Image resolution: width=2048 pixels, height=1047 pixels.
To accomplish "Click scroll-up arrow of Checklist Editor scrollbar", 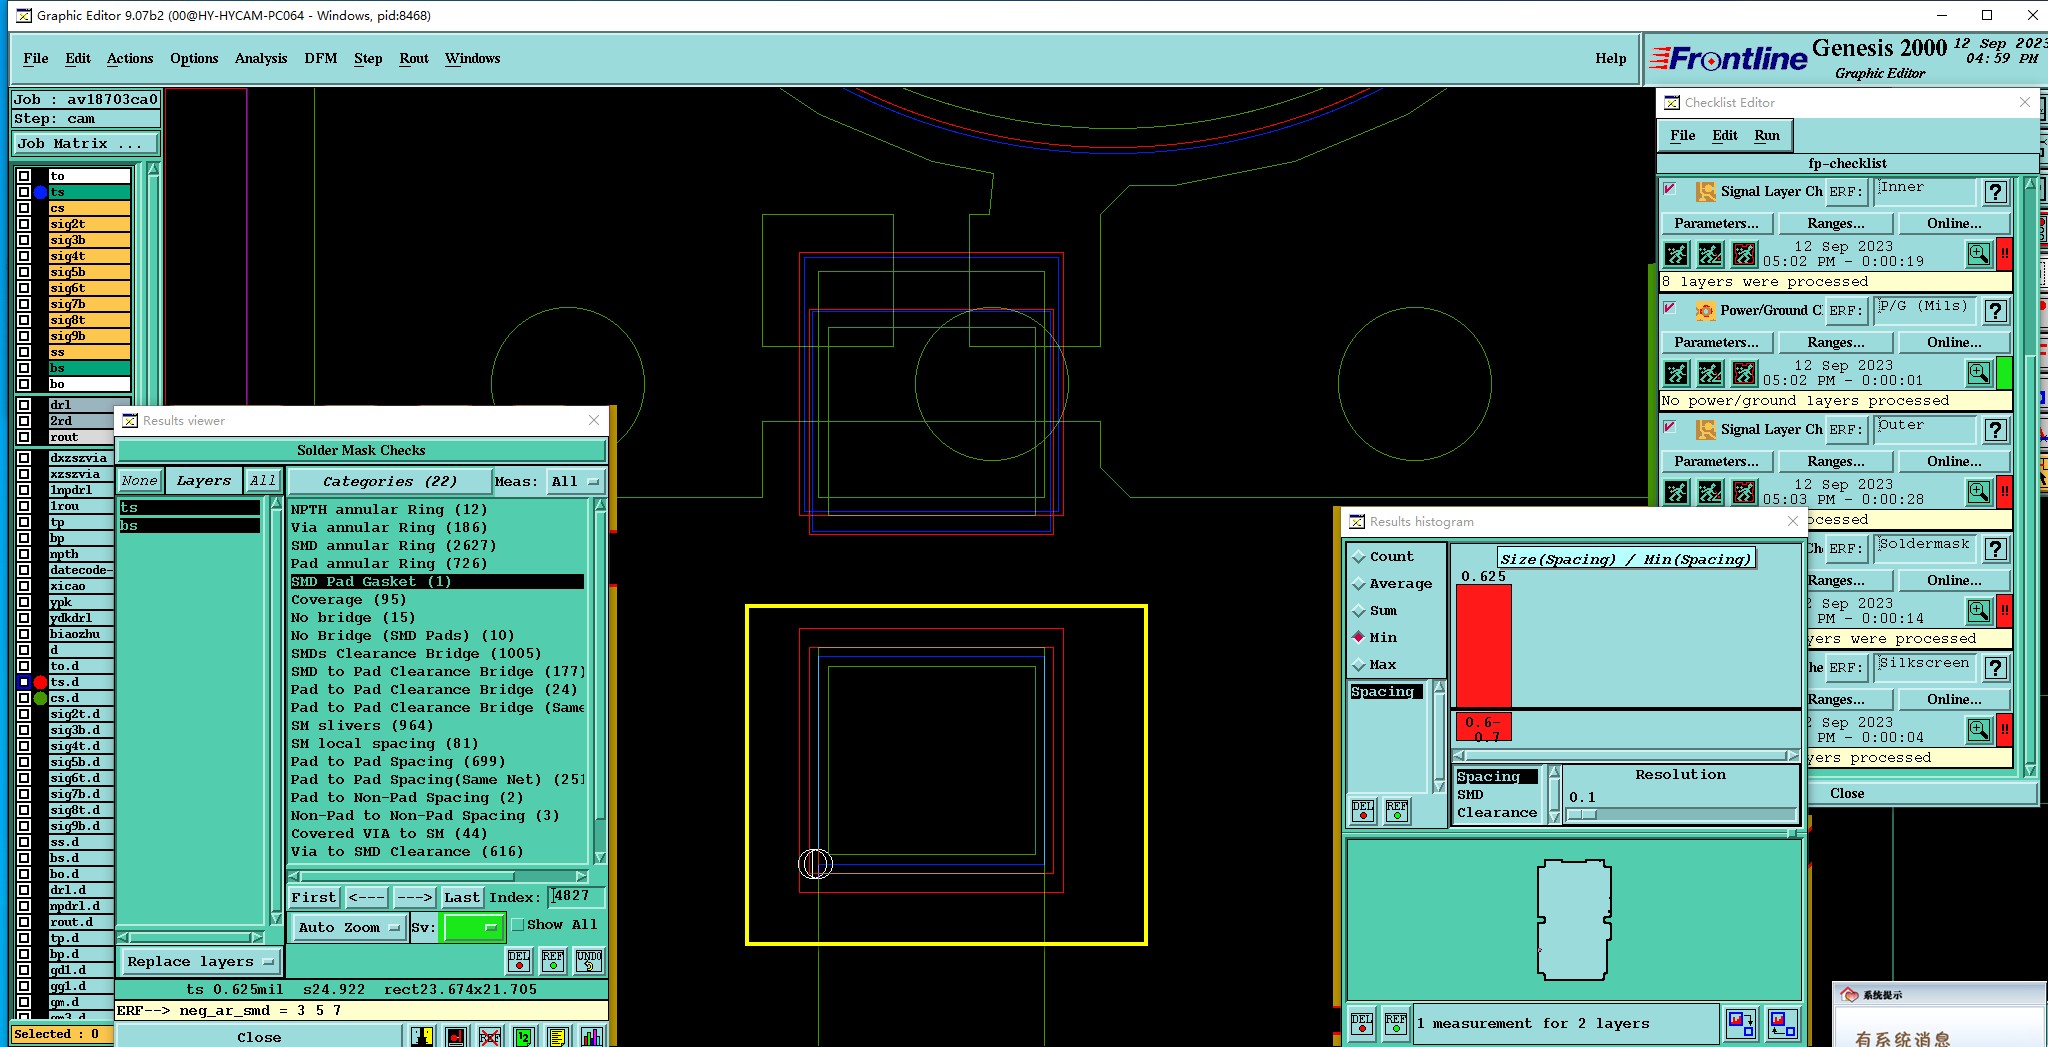I will click(x=2030, y=184).
